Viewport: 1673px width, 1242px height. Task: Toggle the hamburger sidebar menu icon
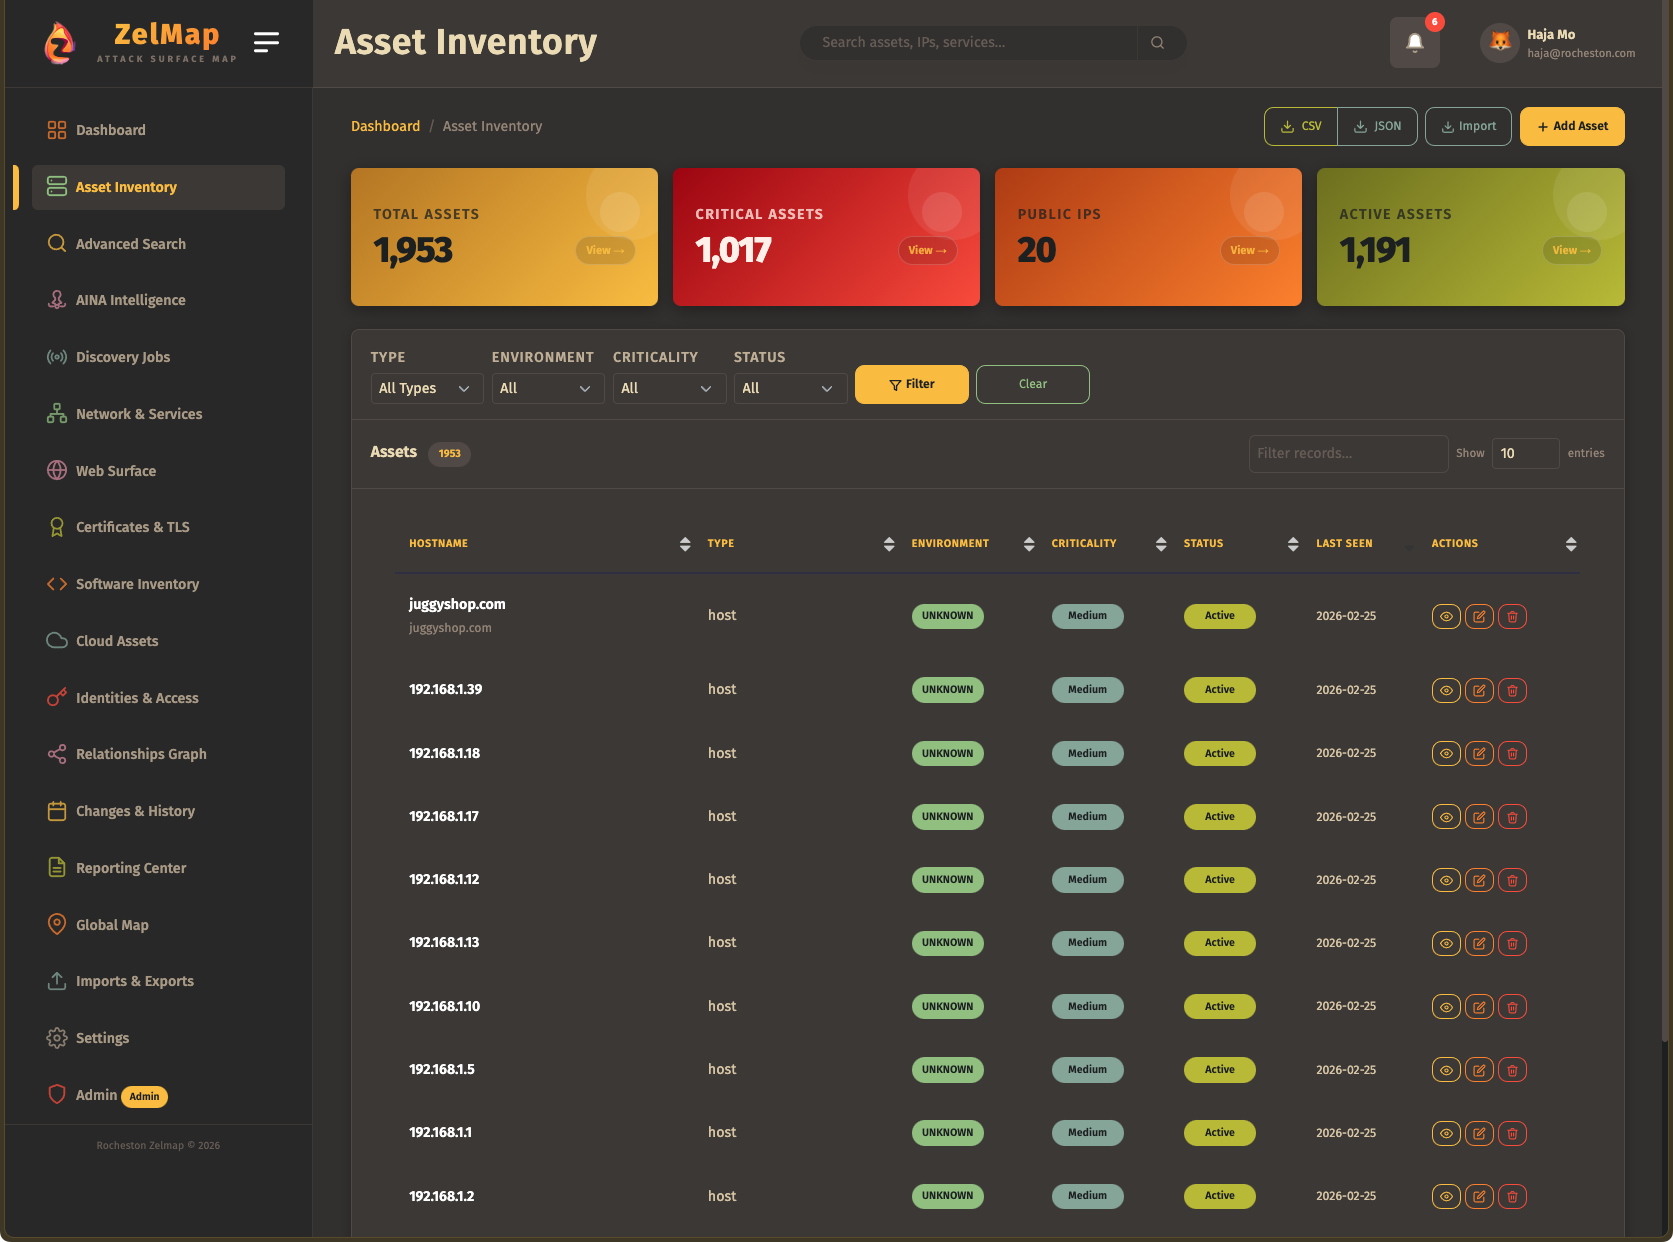click(x=266, y=42)
